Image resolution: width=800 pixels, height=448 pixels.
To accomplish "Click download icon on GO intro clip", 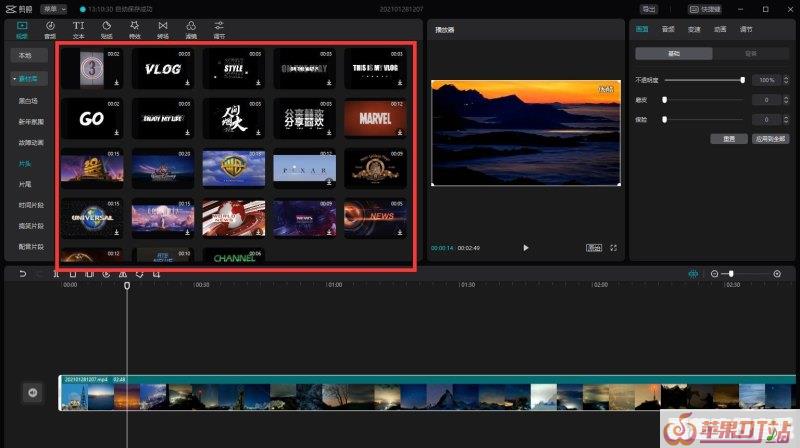I will [x=116, y=133].
